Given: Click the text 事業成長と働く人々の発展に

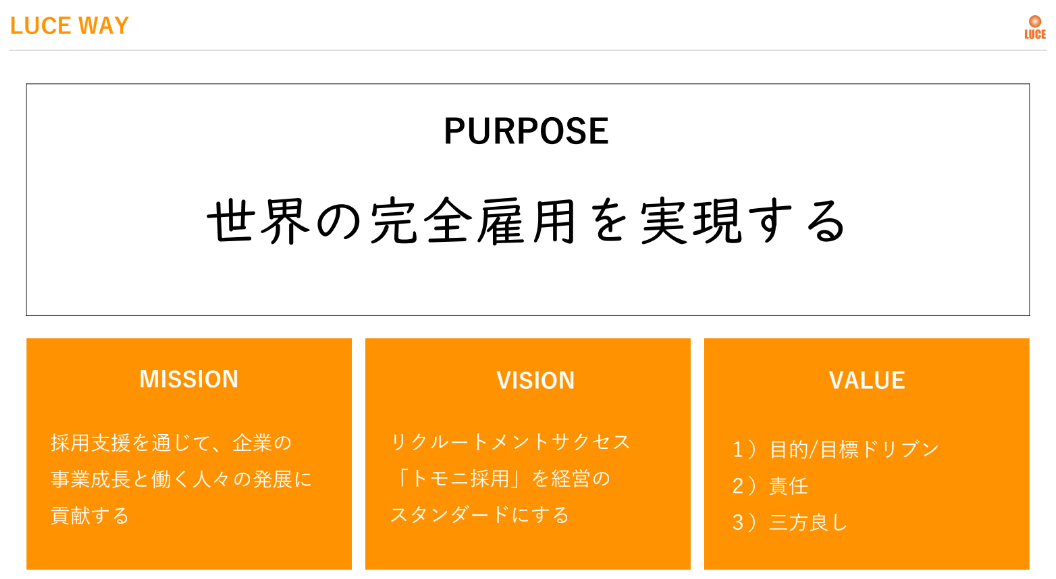Looking at the screenshot, I should click(x=182, y=479).
